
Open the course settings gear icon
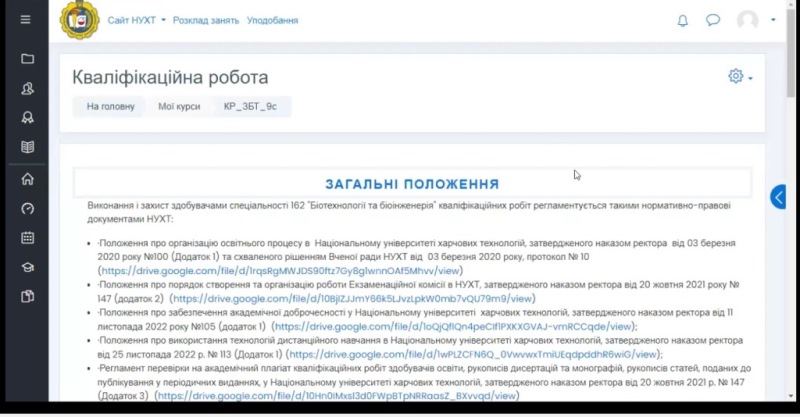click(735, 76)
